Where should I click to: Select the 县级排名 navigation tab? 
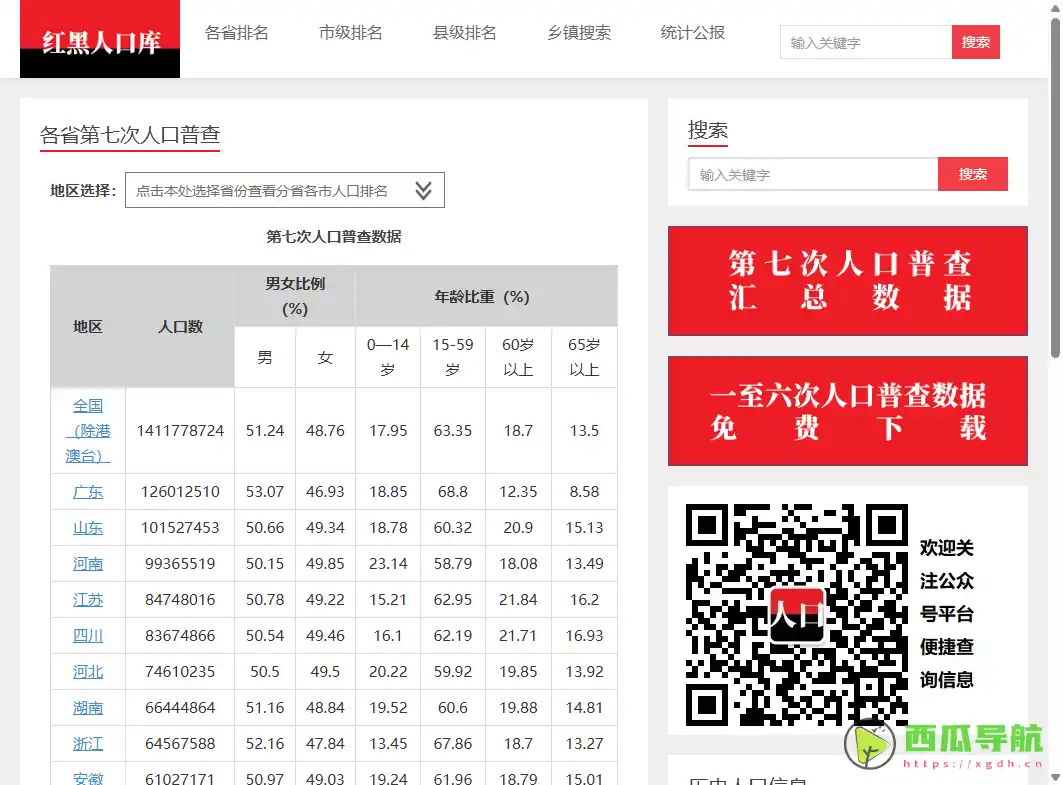(464, 32)
